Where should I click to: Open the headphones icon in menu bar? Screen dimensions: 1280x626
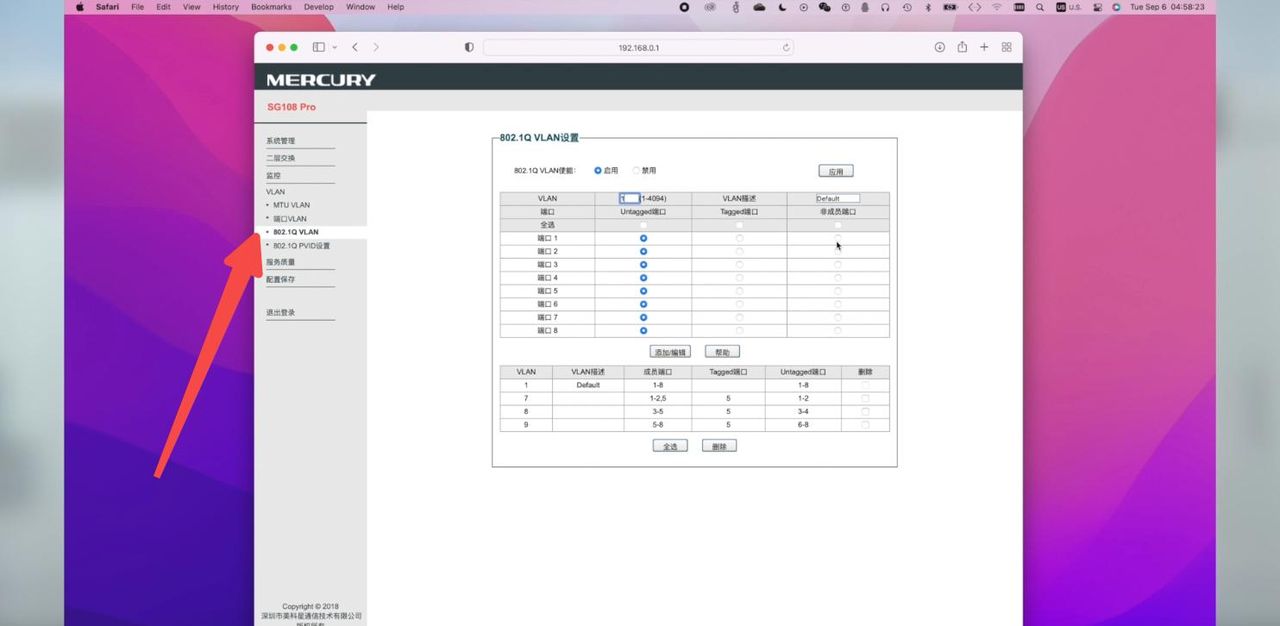pos(885,7)
